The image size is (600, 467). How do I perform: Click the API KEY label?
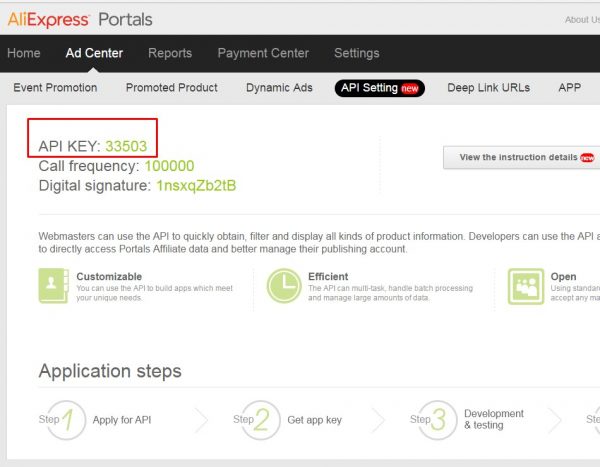tap(69, 146)
